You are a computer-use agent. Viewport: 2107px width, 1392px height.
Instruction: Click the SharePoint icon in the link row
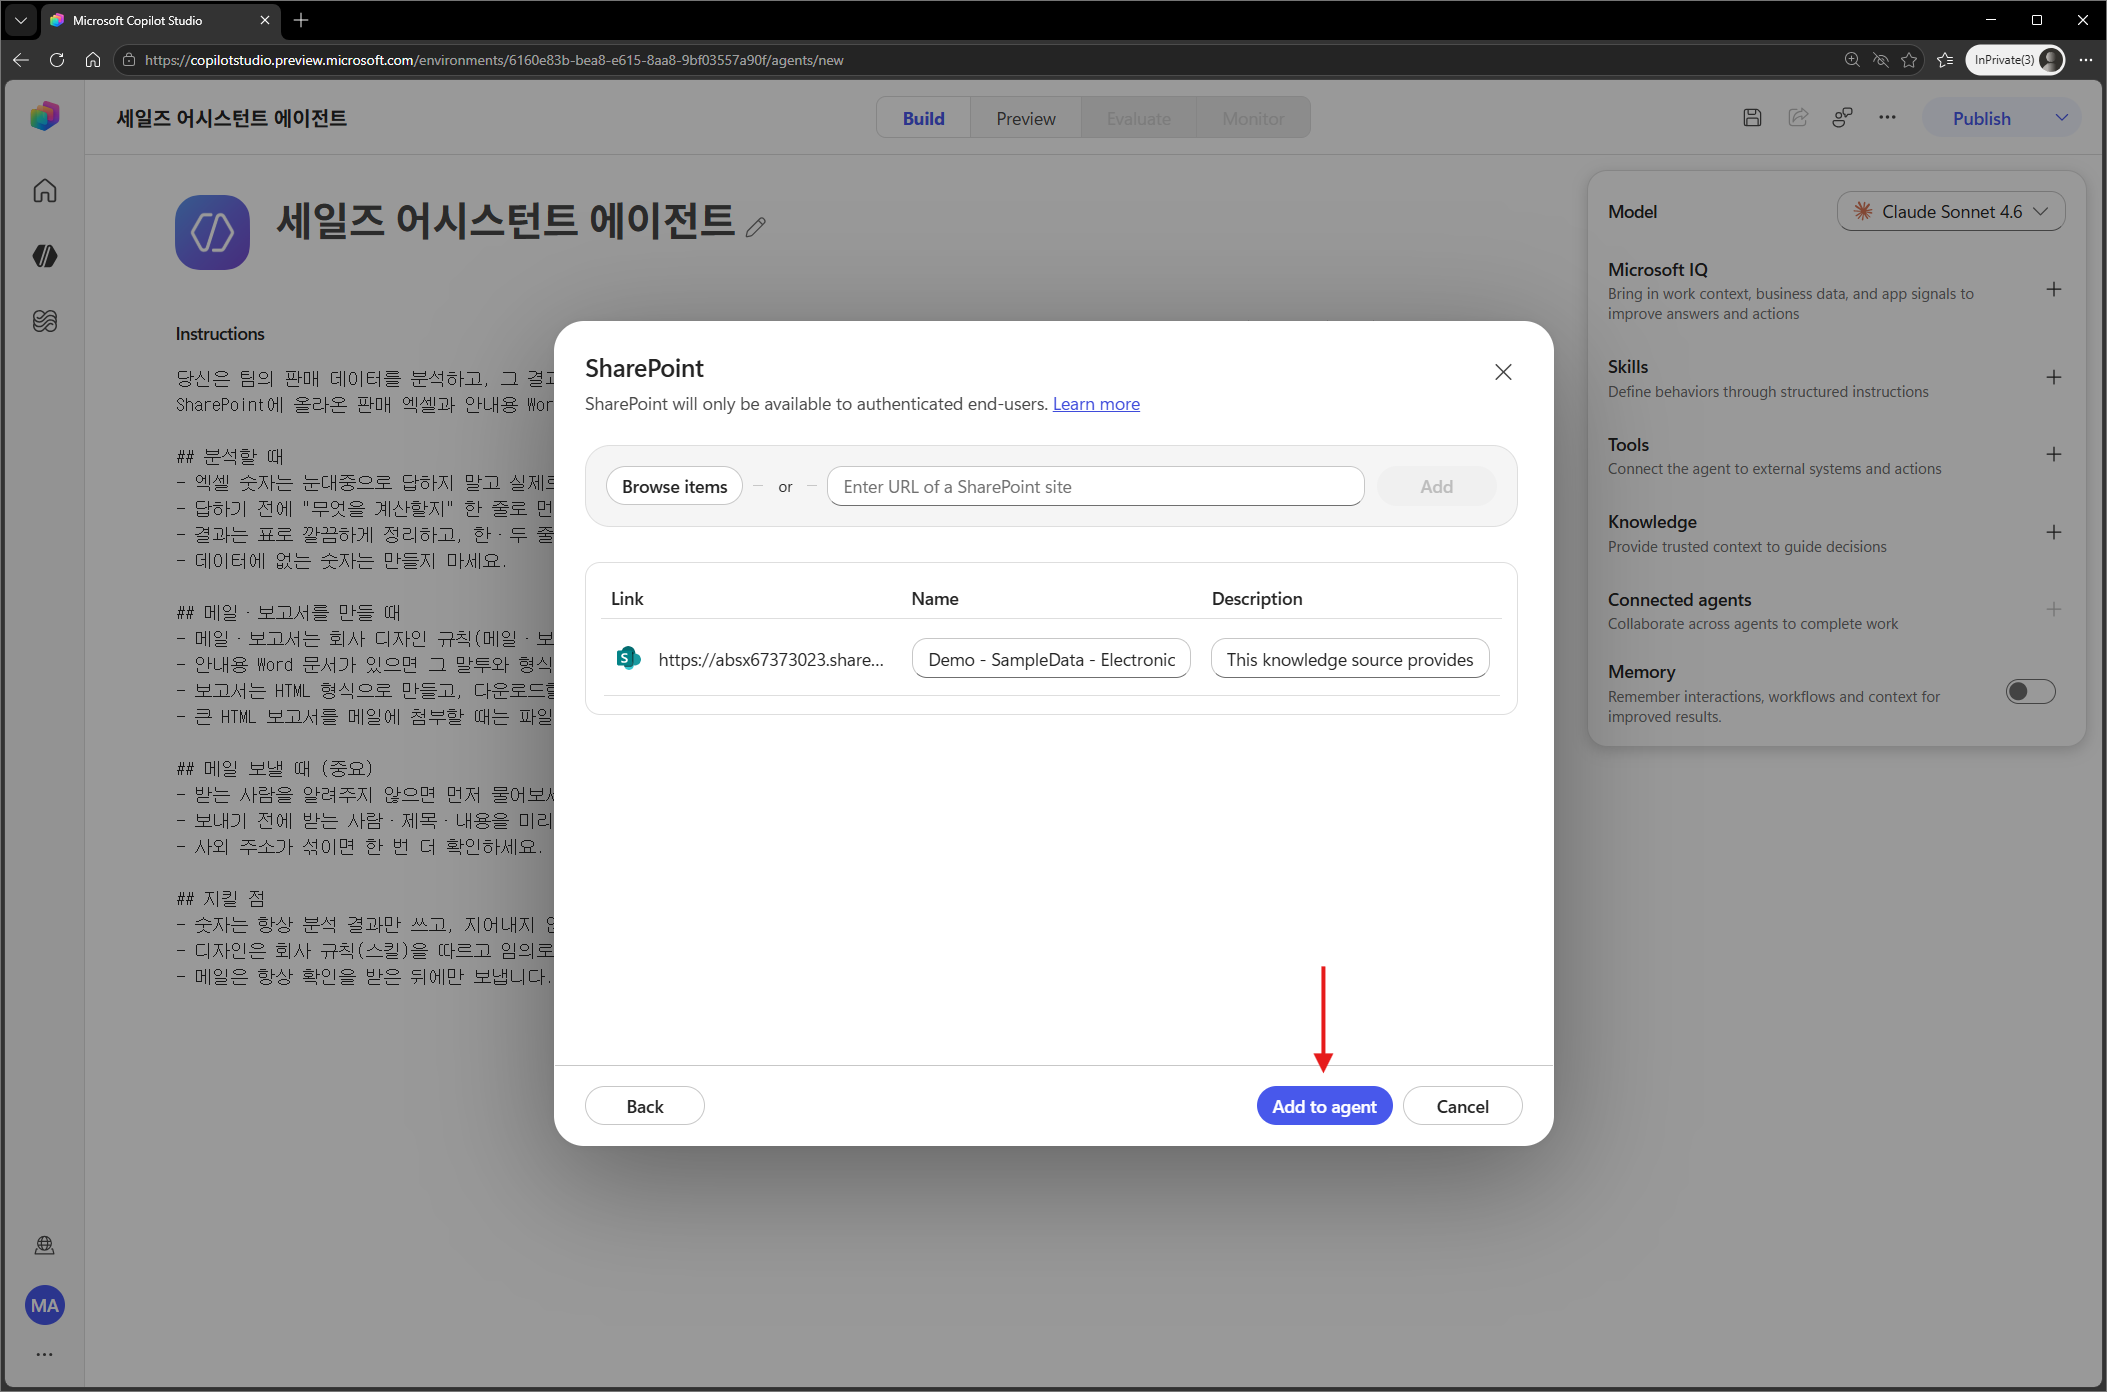628,658
